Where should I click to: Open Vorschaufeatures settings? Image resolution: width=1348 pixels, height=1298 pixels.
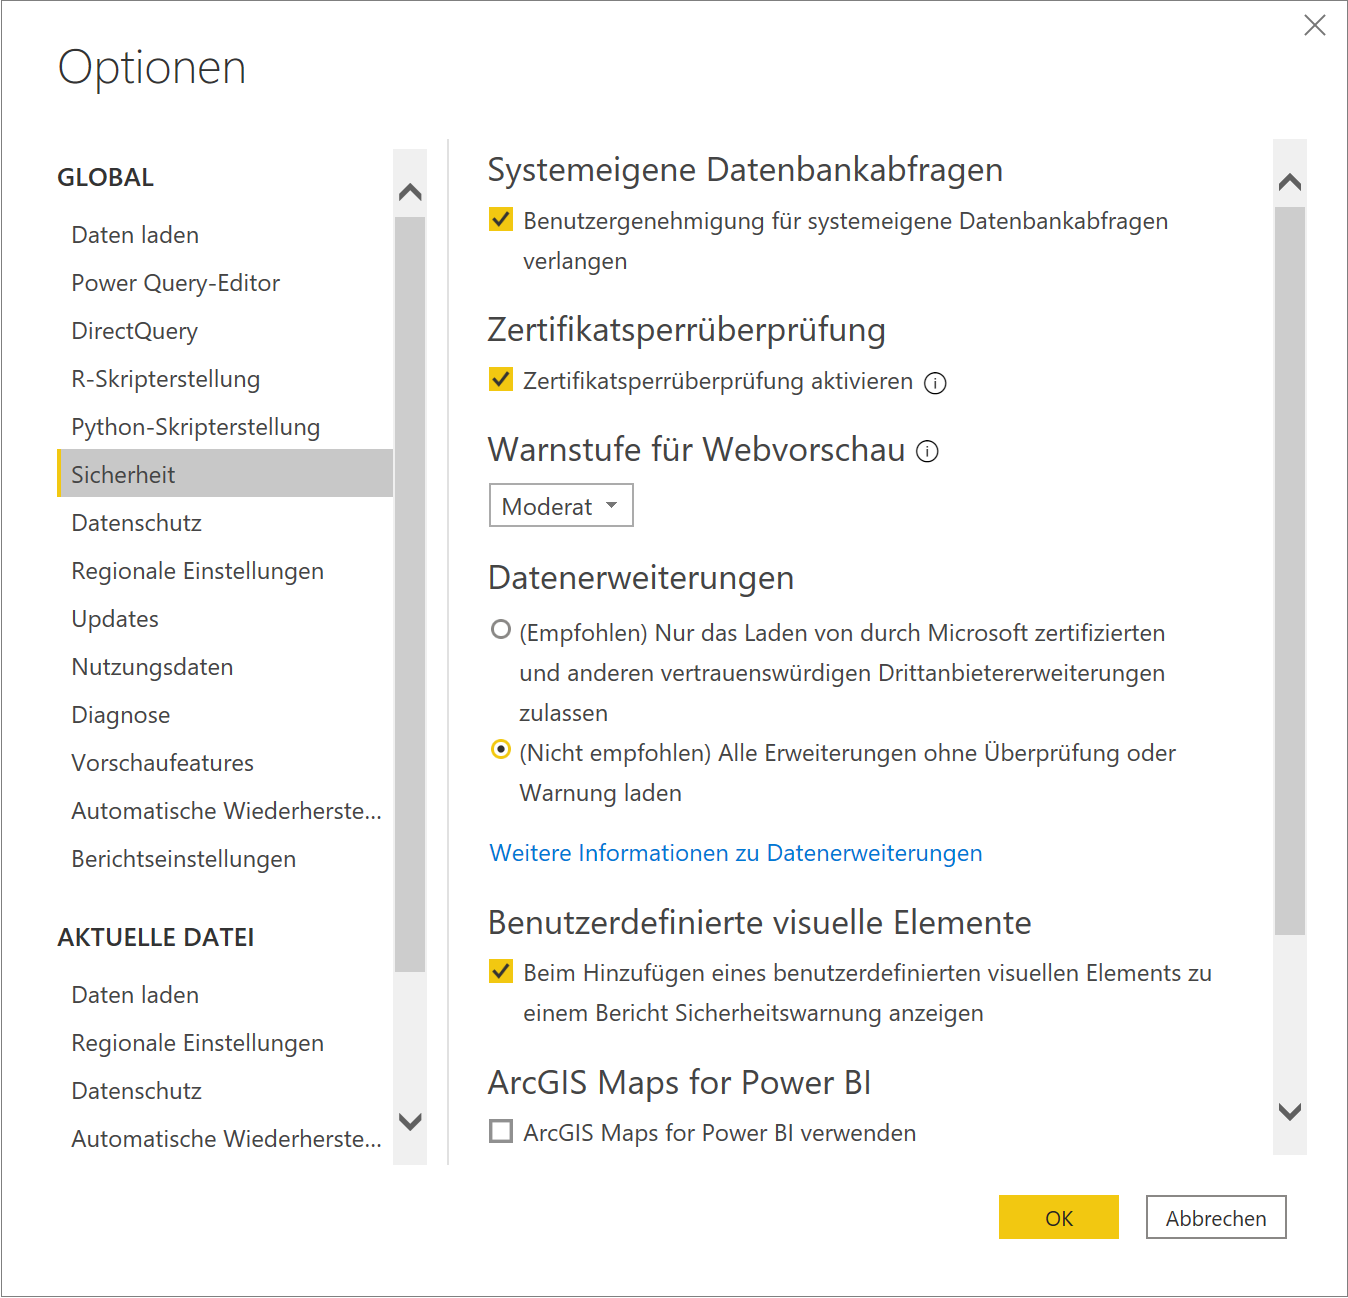[x=225, y=763]
